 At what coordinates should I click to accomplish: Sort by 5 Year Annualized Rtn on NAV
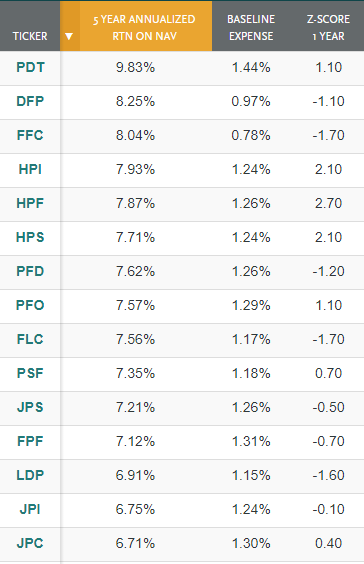144,28
